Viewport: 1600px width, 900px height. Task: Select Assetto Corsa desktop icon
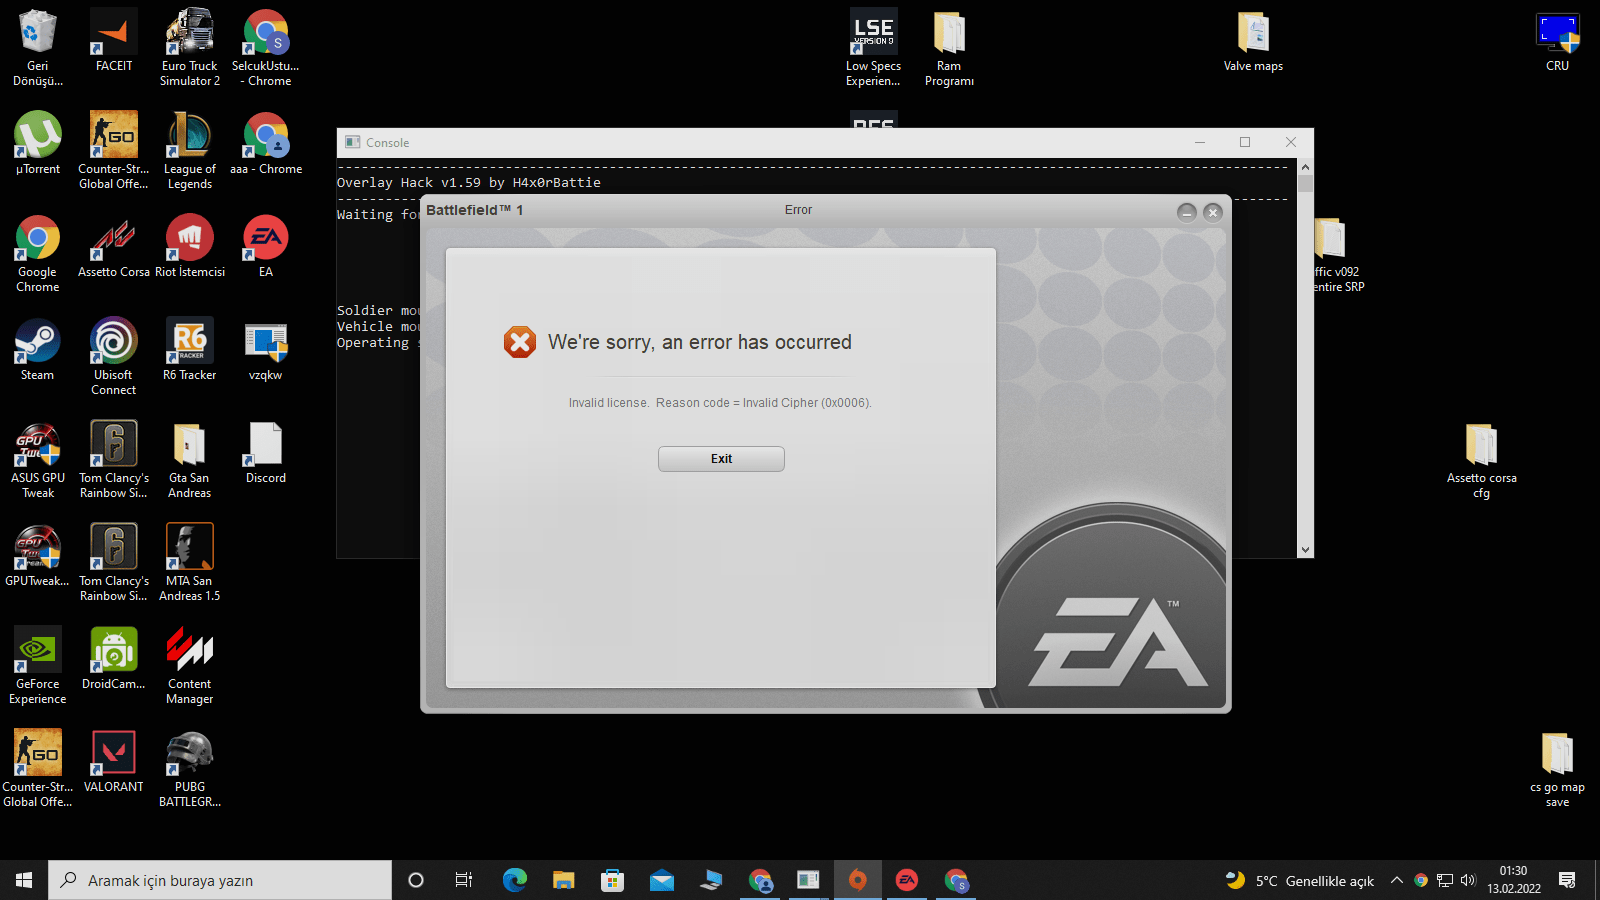pos(114,246)
